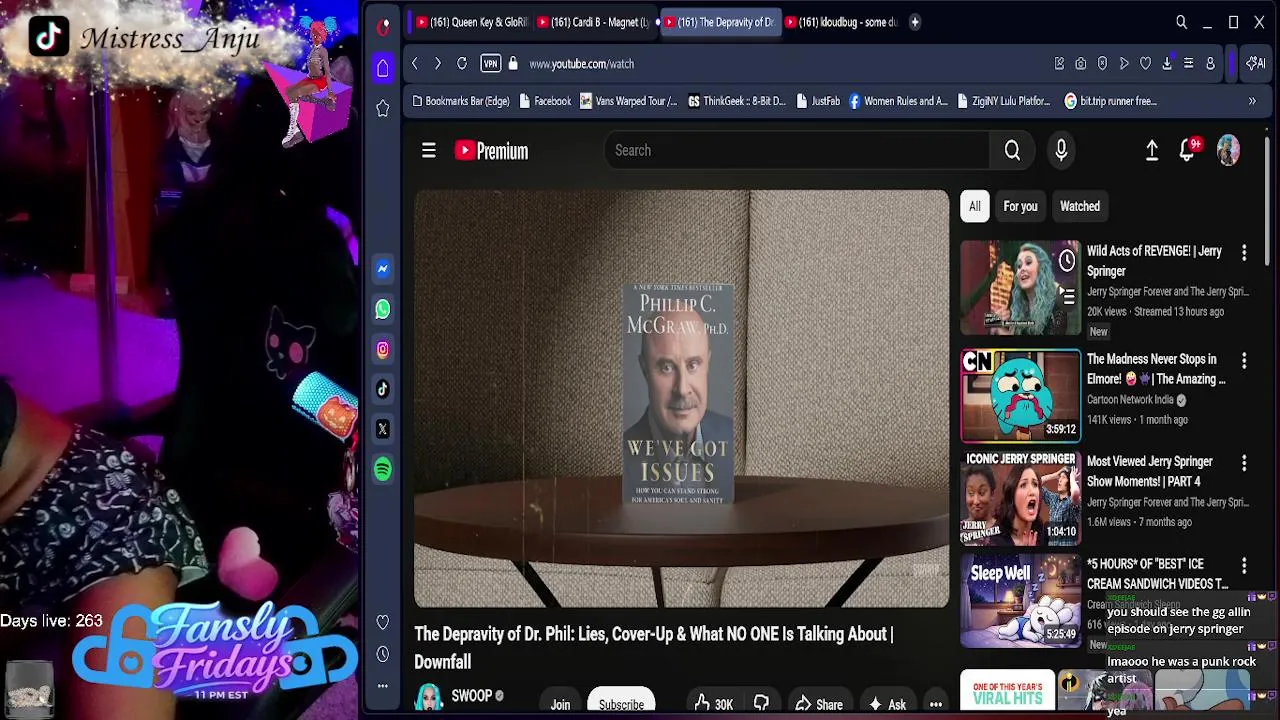Open The Madness Never Stops thumbnail
Viewport: 1280px width, 720px height.
click(x=1020, y=395)
